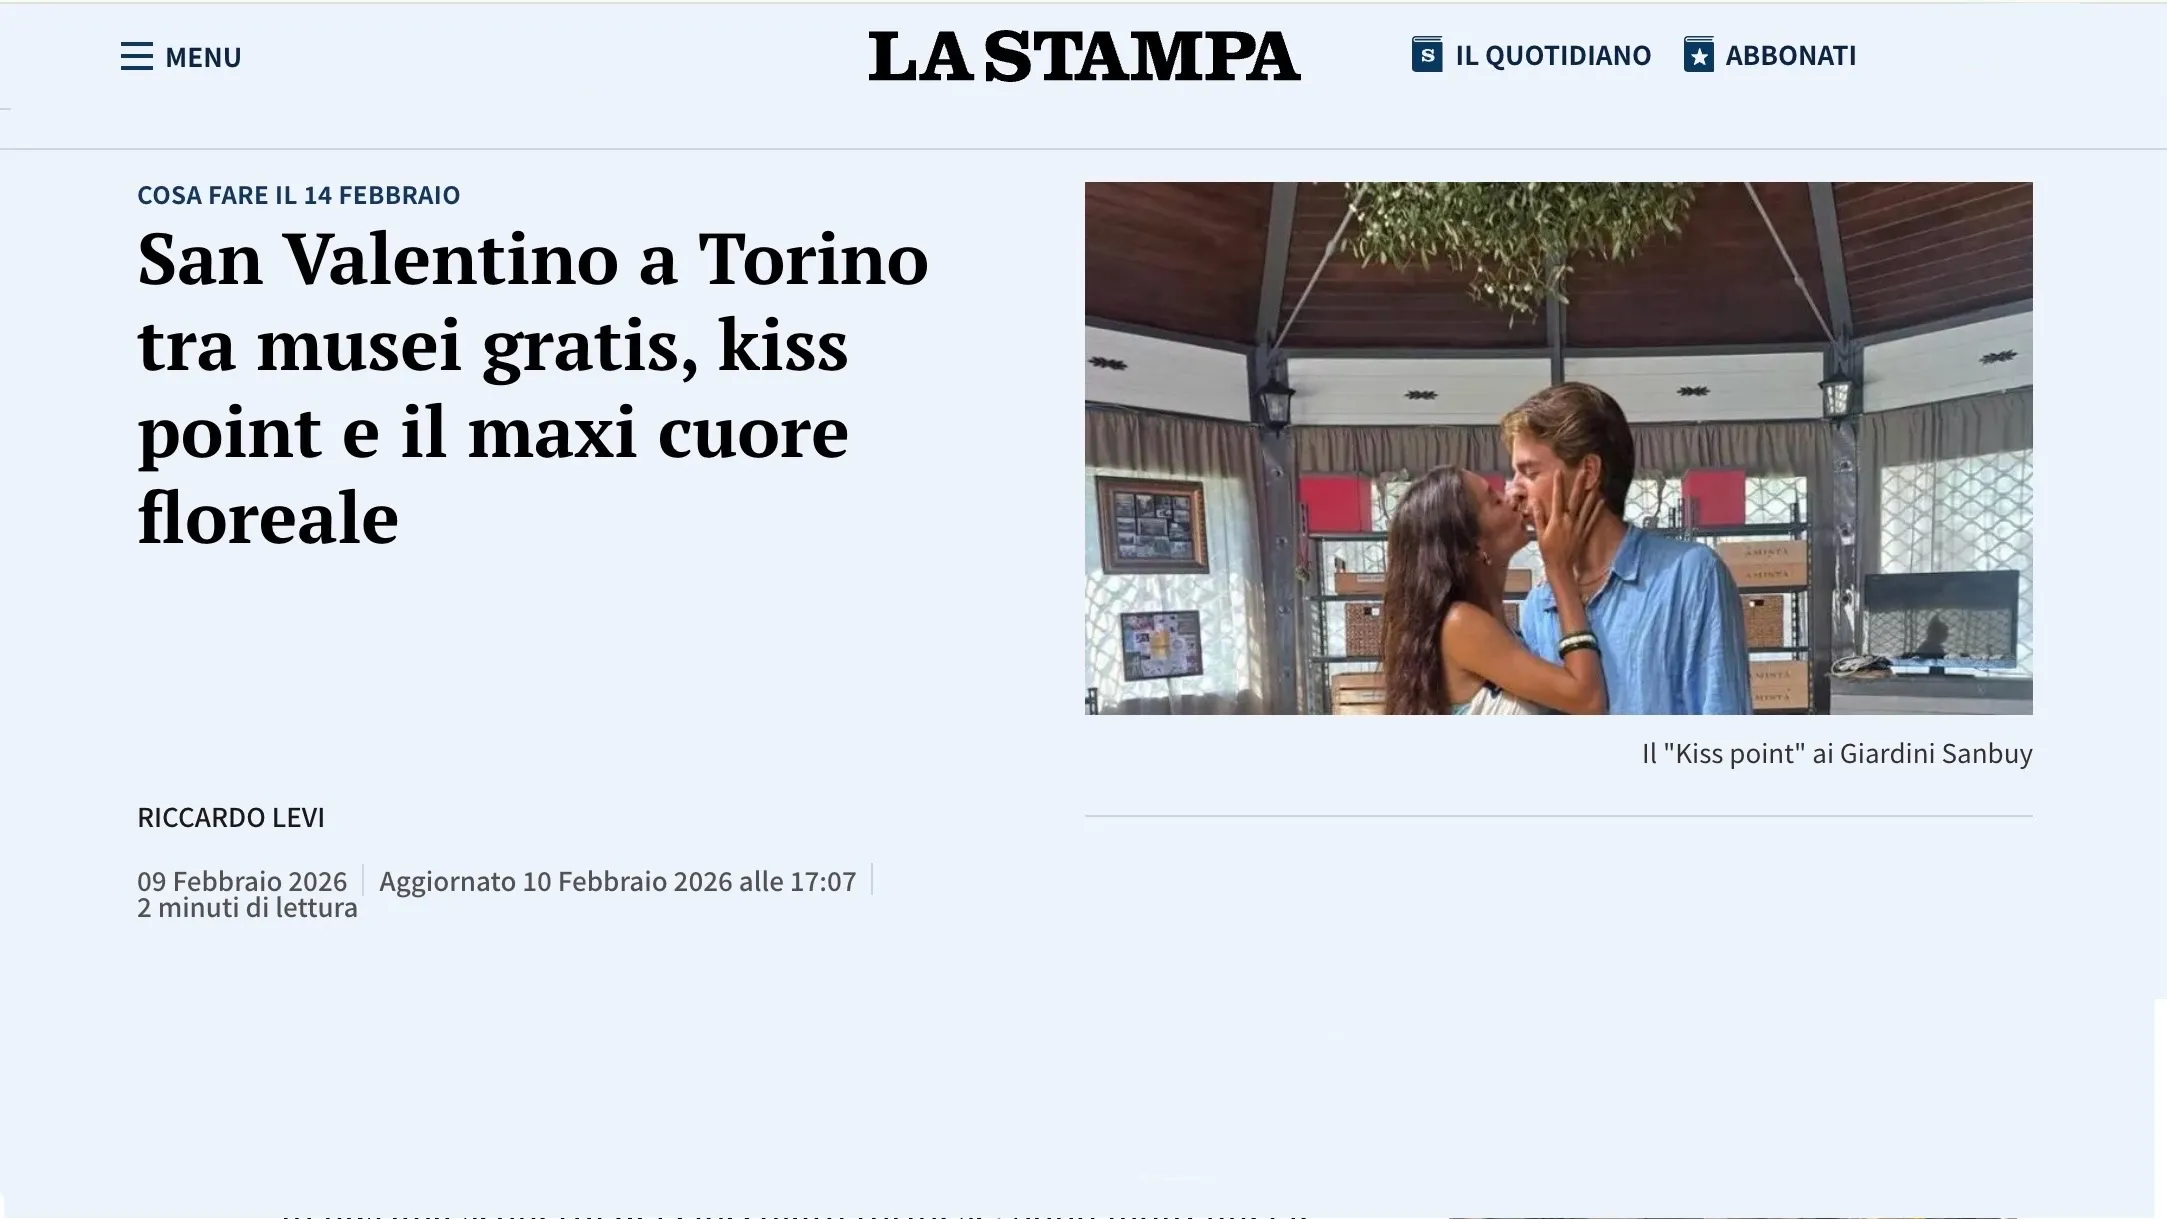Click the Abbonati star icon
2167x1219 pixels.
[x=1699, y=54]
